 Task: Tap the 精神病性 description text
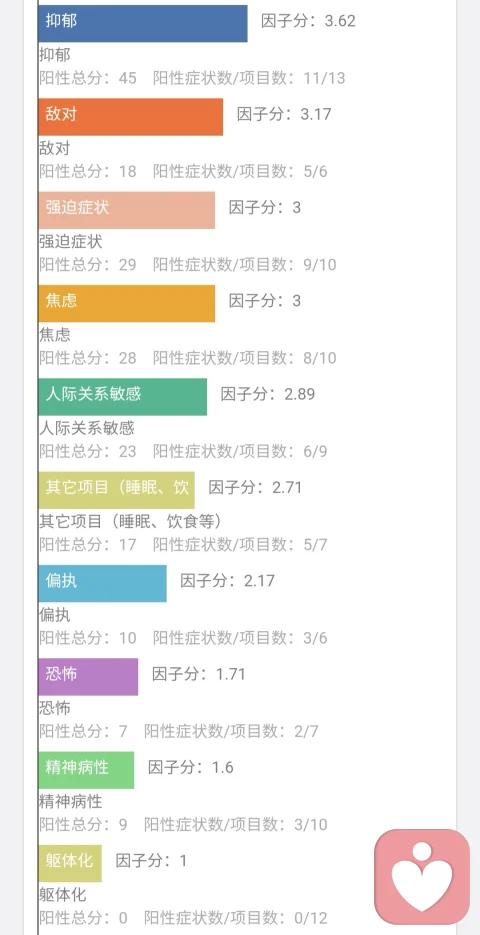[x=70, y=801]
